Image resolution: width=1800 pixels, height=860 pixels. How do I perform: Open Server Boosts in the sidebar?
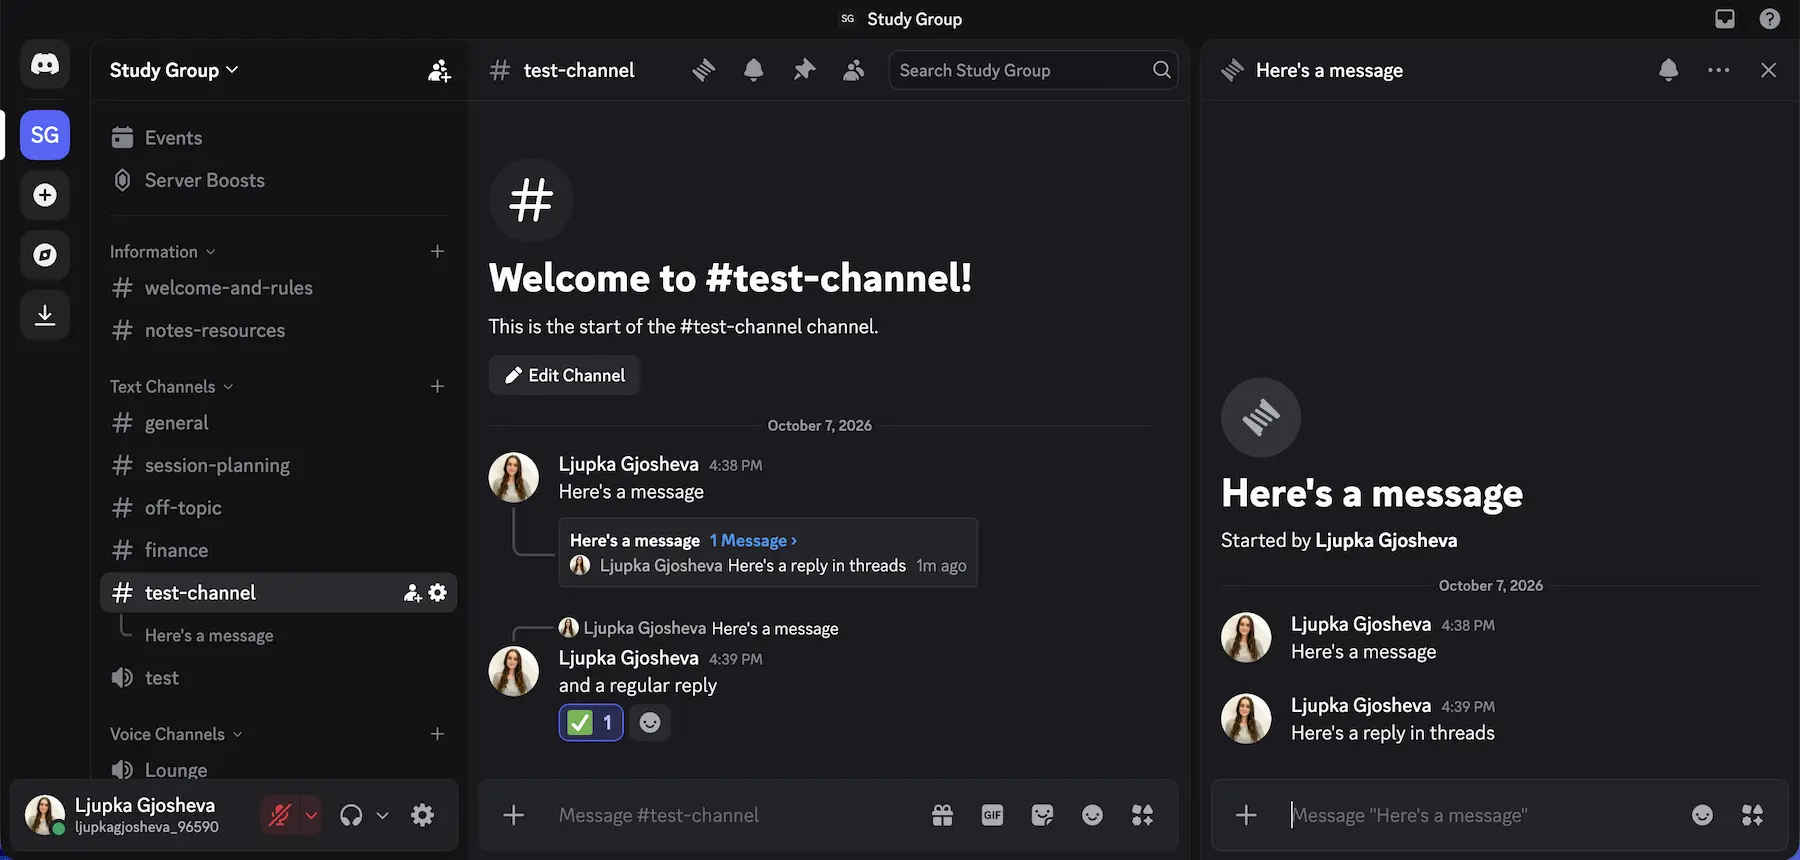click(x=279, y=180)
